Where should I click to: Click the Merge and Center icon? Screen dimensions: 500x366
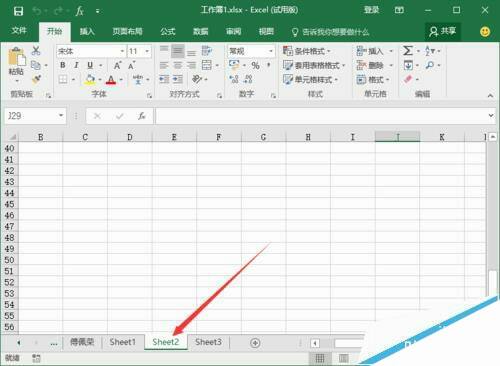(x=207, y=65)
